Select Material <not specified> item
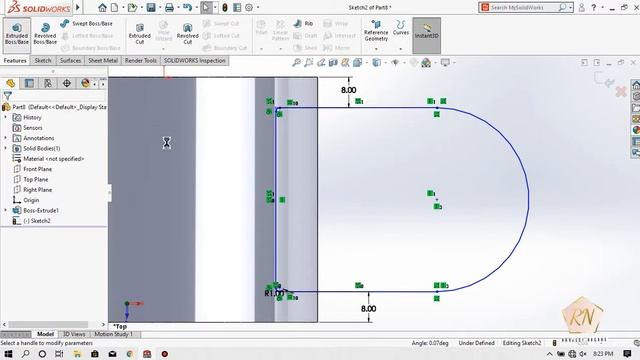This screenshot has height=360, width=640. coord(48,159)
